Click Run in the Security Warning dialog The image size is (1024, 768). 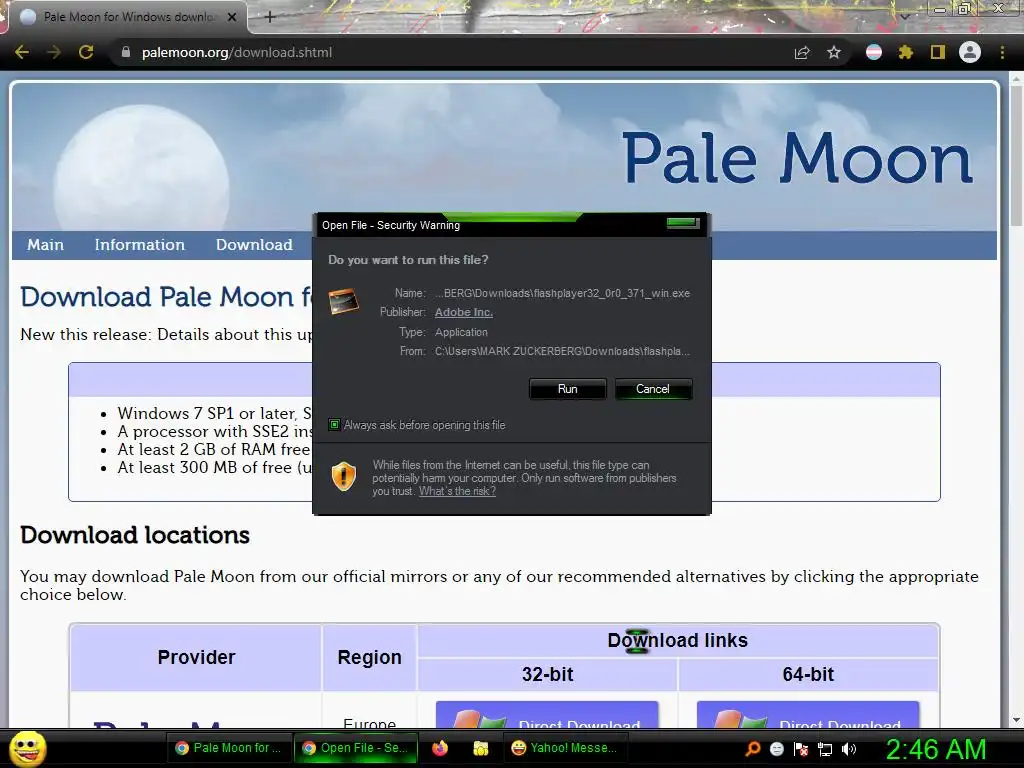click(x=568, y=389)
